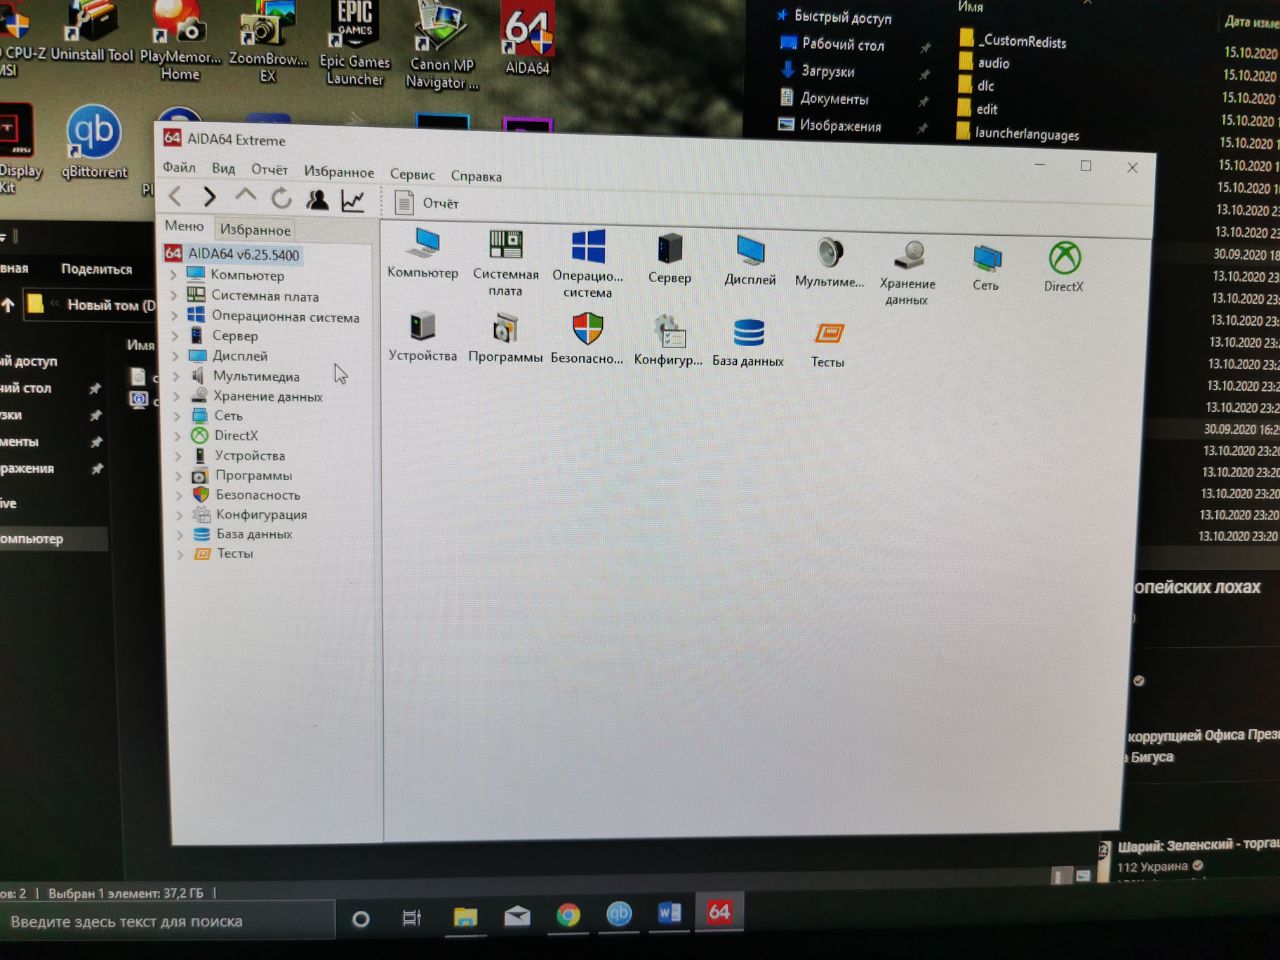Open the Сервер icon in main pane
The image size is (1280, 960).
(669, 248)
